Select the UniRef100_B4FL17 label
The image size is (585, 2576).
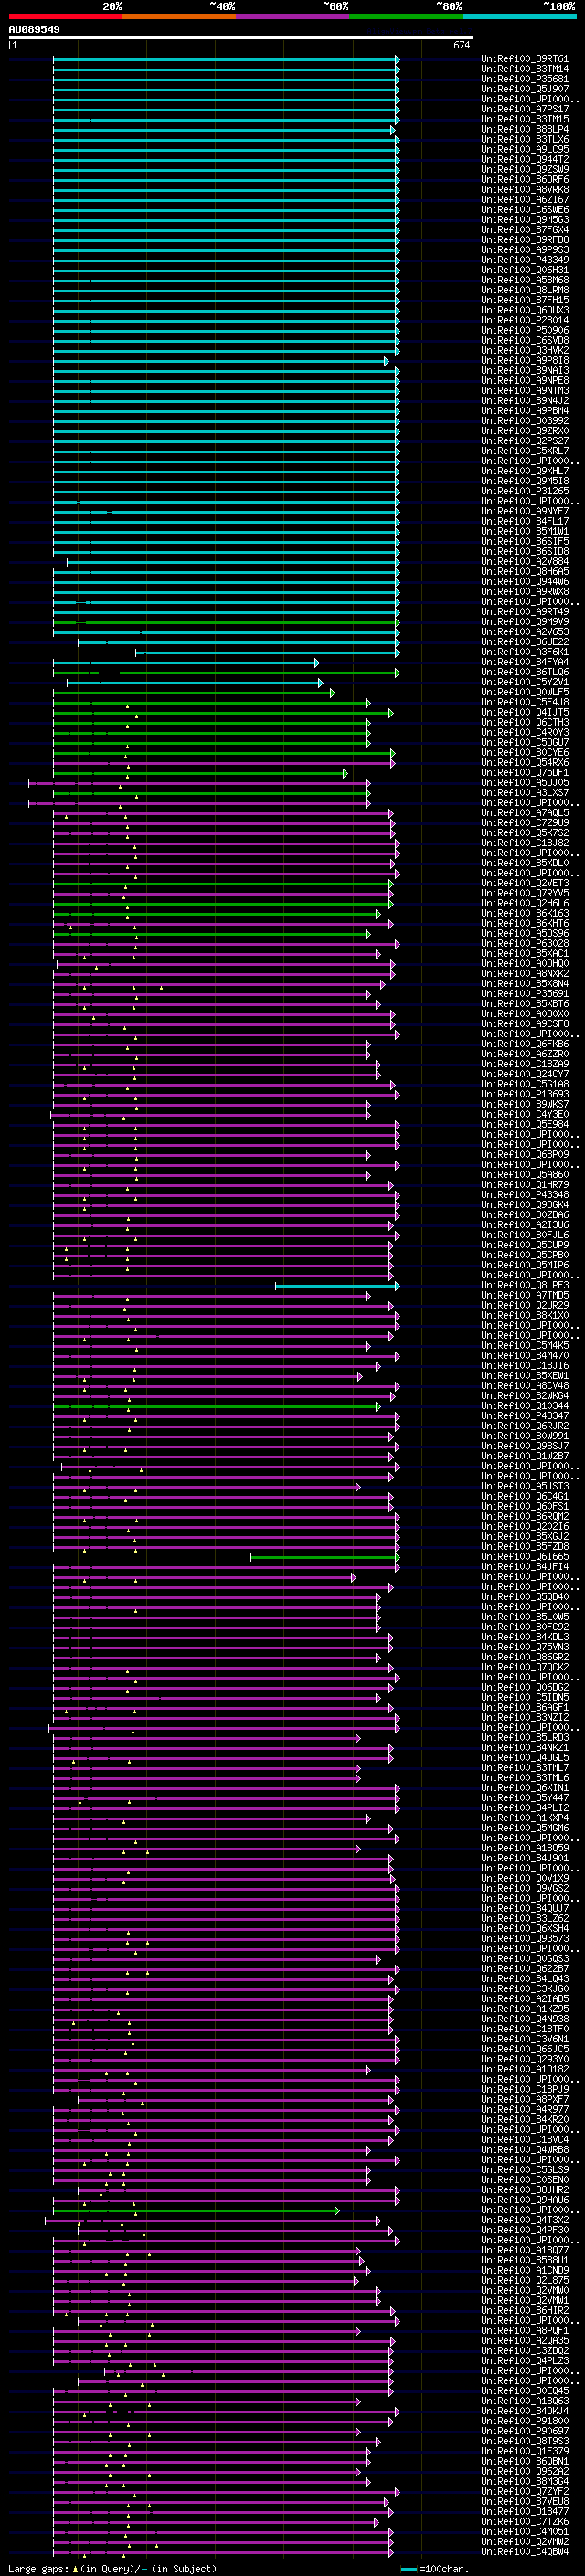click(524, 521)
